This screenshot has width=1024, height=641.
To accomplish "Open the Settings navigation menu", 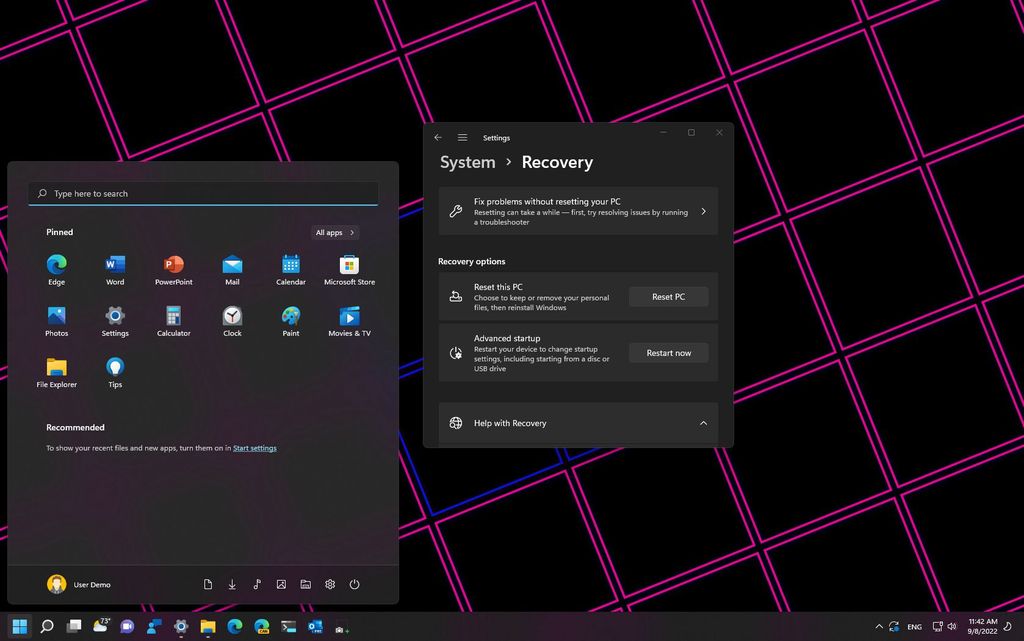I will click(462, 137).
